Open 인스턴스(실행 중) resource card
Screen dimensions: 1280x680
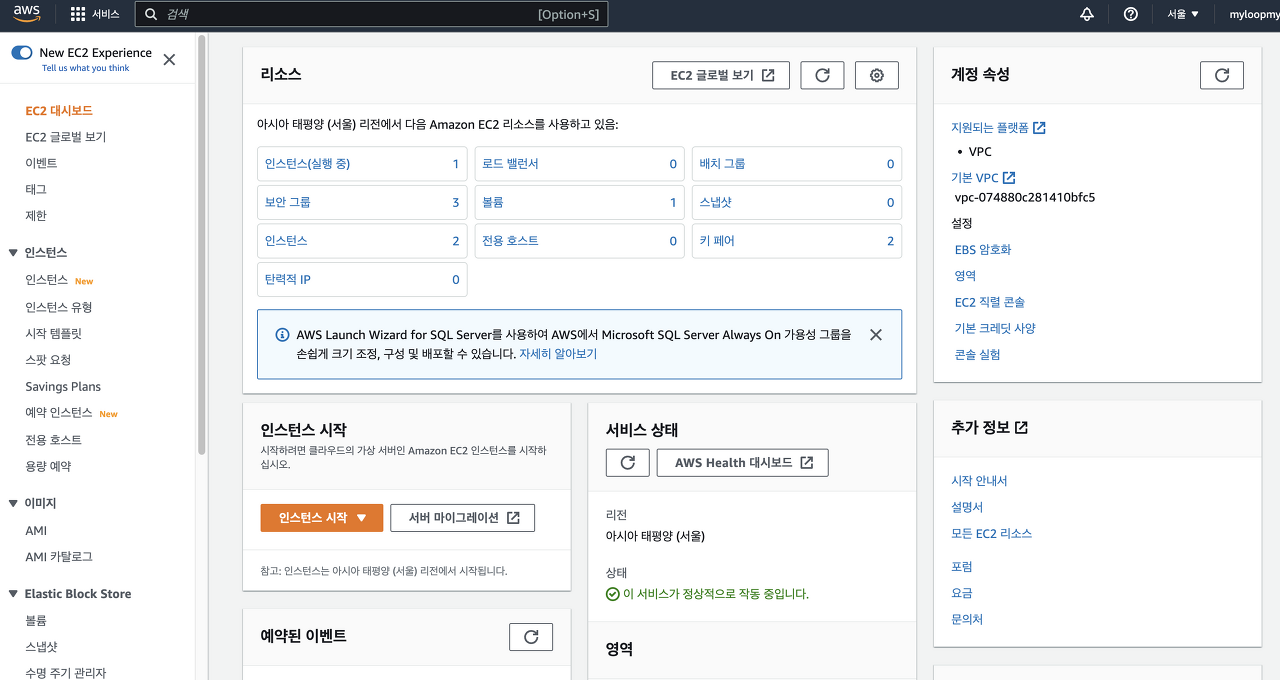362,164
